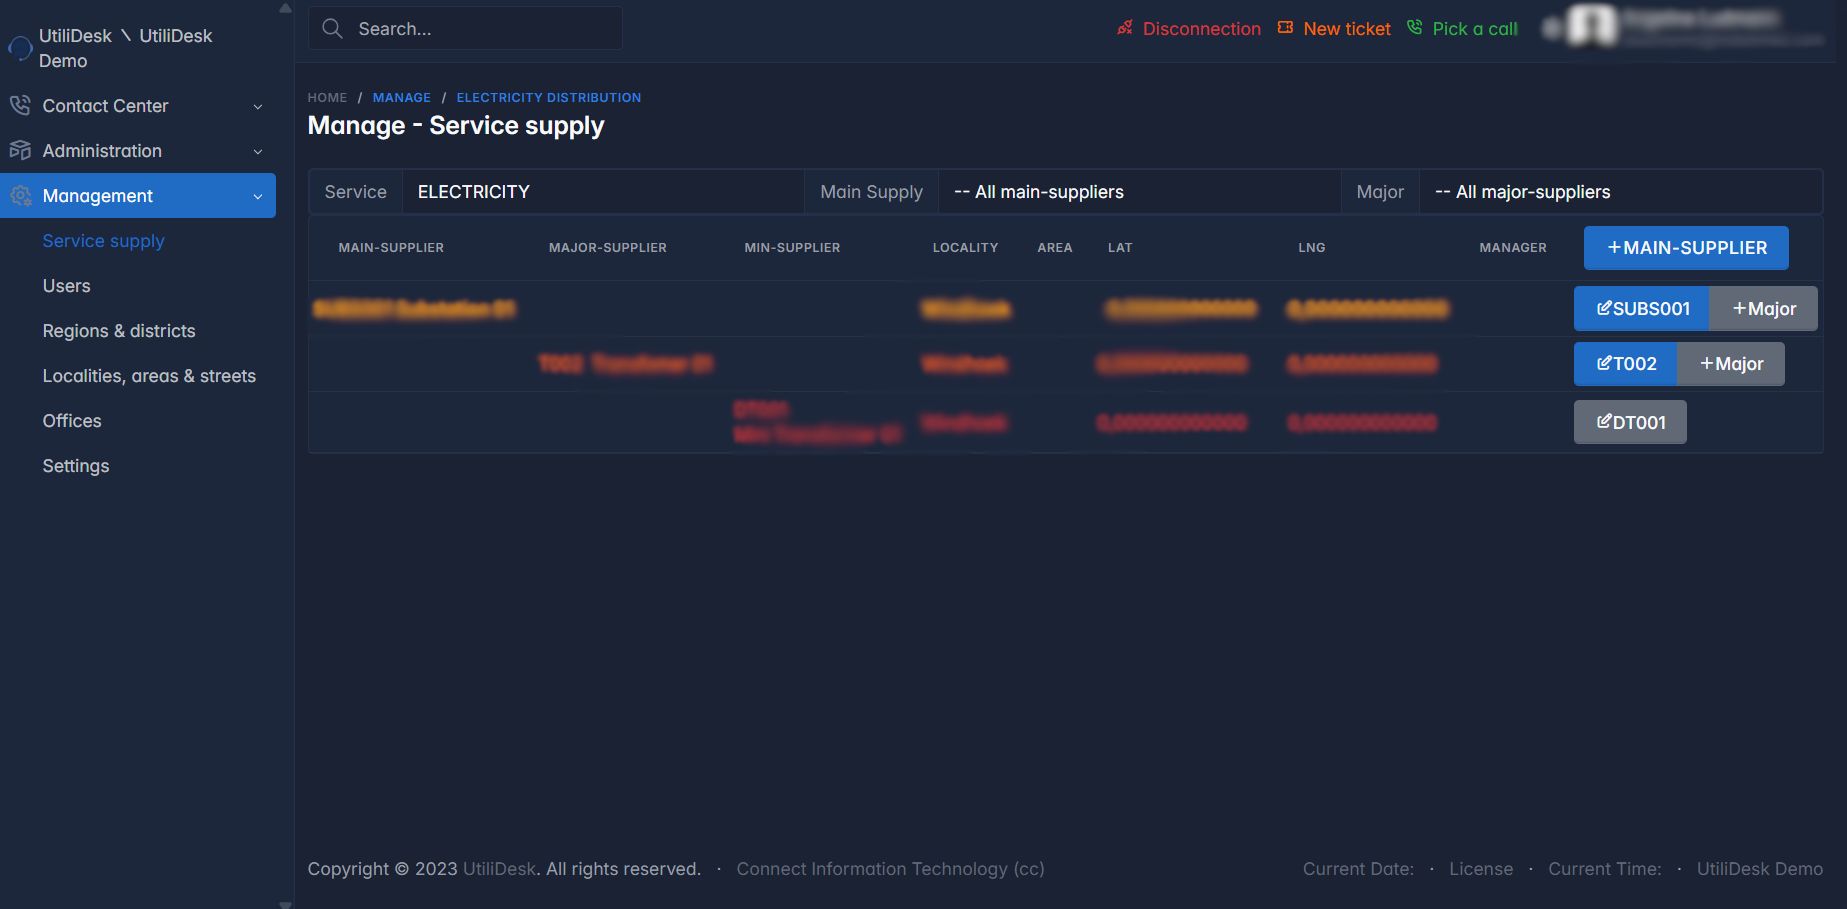This screenshot has width=1847, height=909.
Task: Follow the Manage breadcrumb link
Action: click(401, 97)
